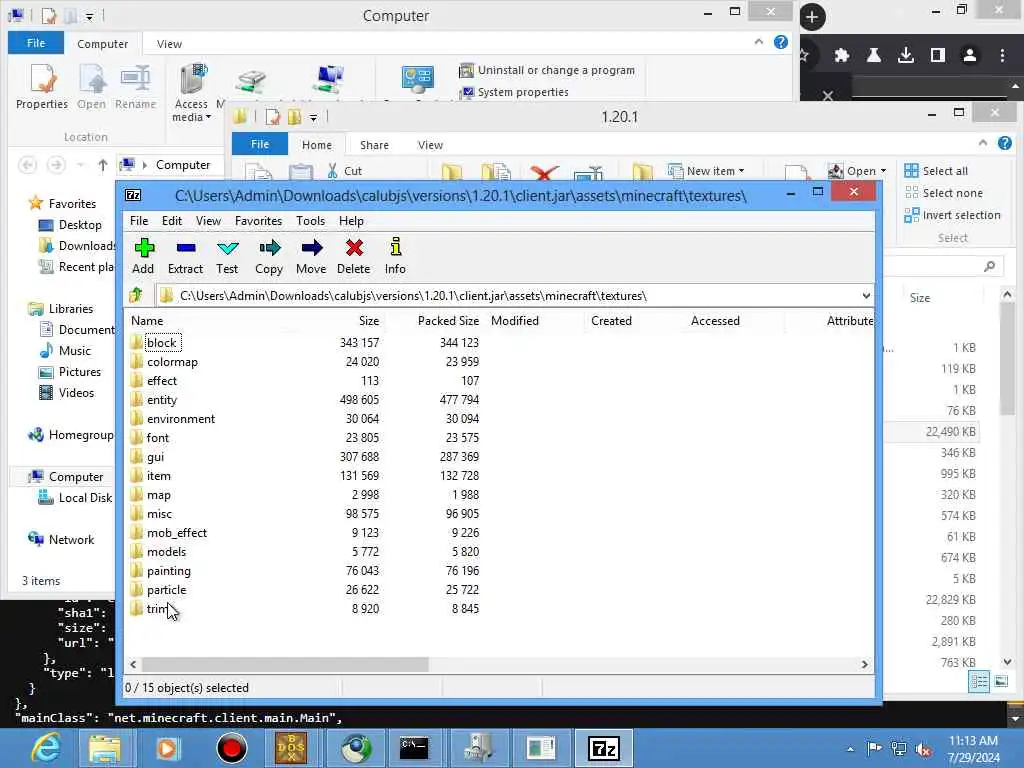1024x768 pixels.
Task: Select the font folder
Action: (x=158, y=438)
